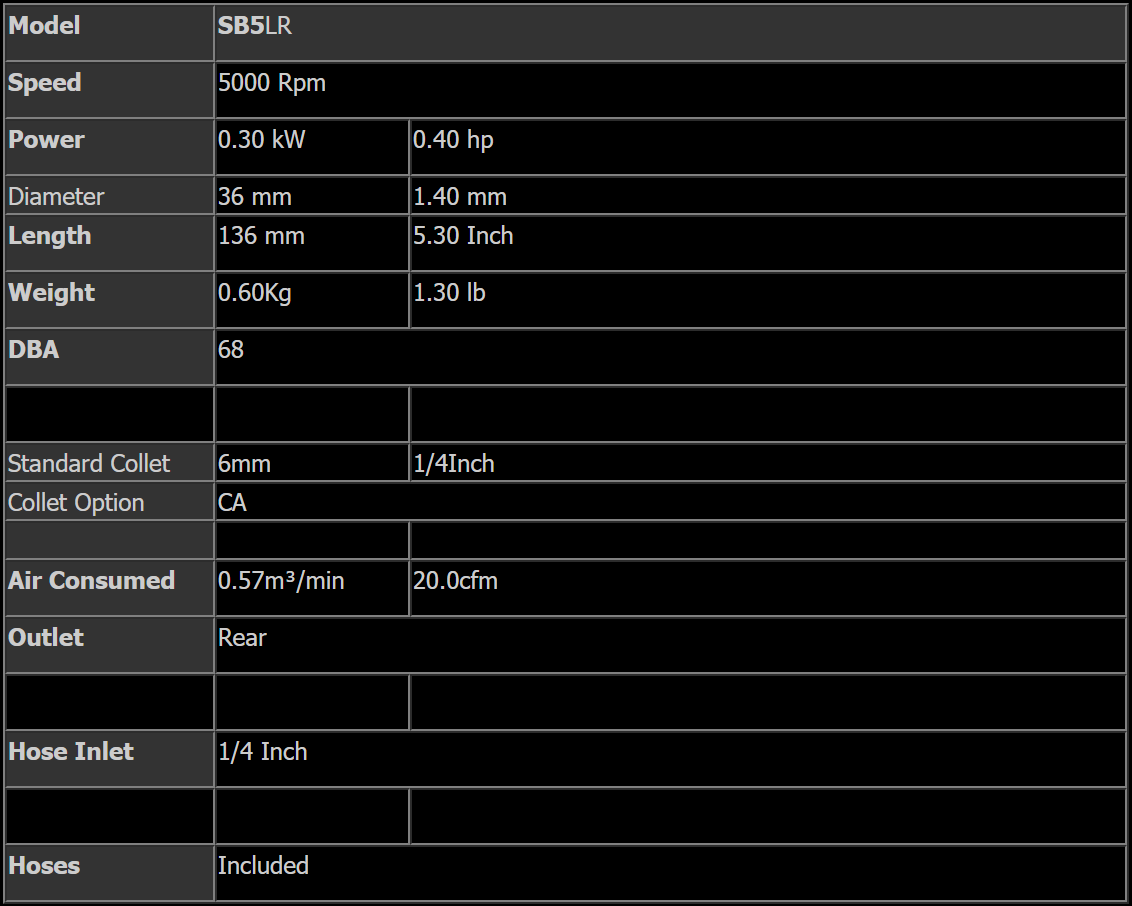Viewport: 1132px width, 906px height.
Task: Click the Included hoses value
Action: point(263,866)
